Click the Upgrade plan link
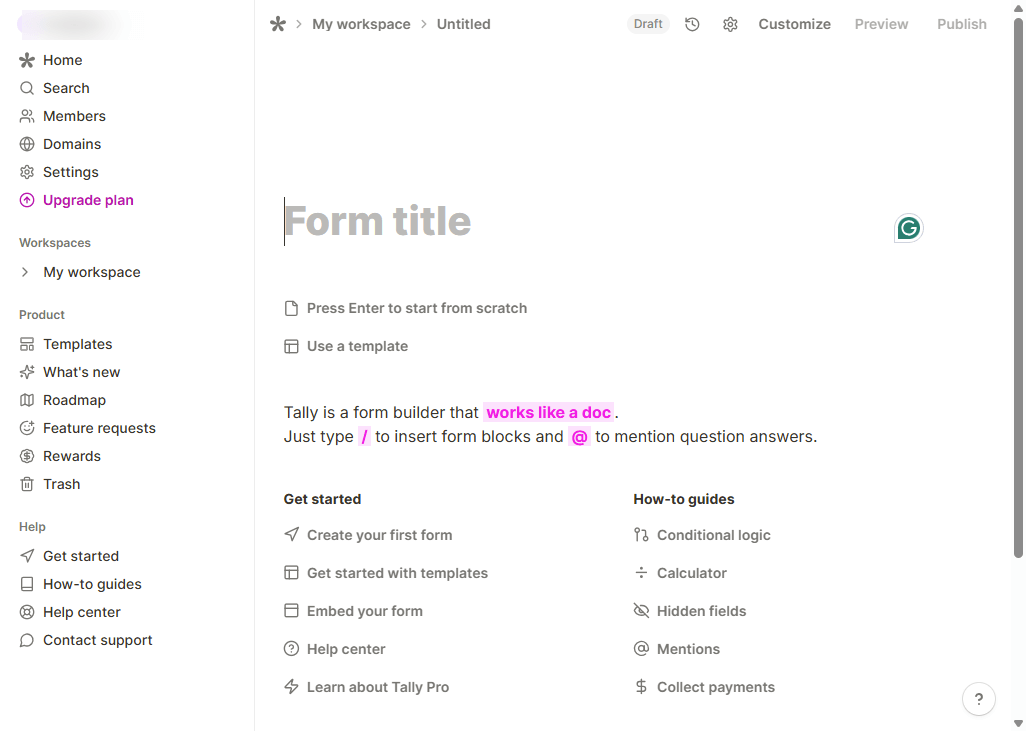Screen dimensions: 1027x731 tap(88, 200)
